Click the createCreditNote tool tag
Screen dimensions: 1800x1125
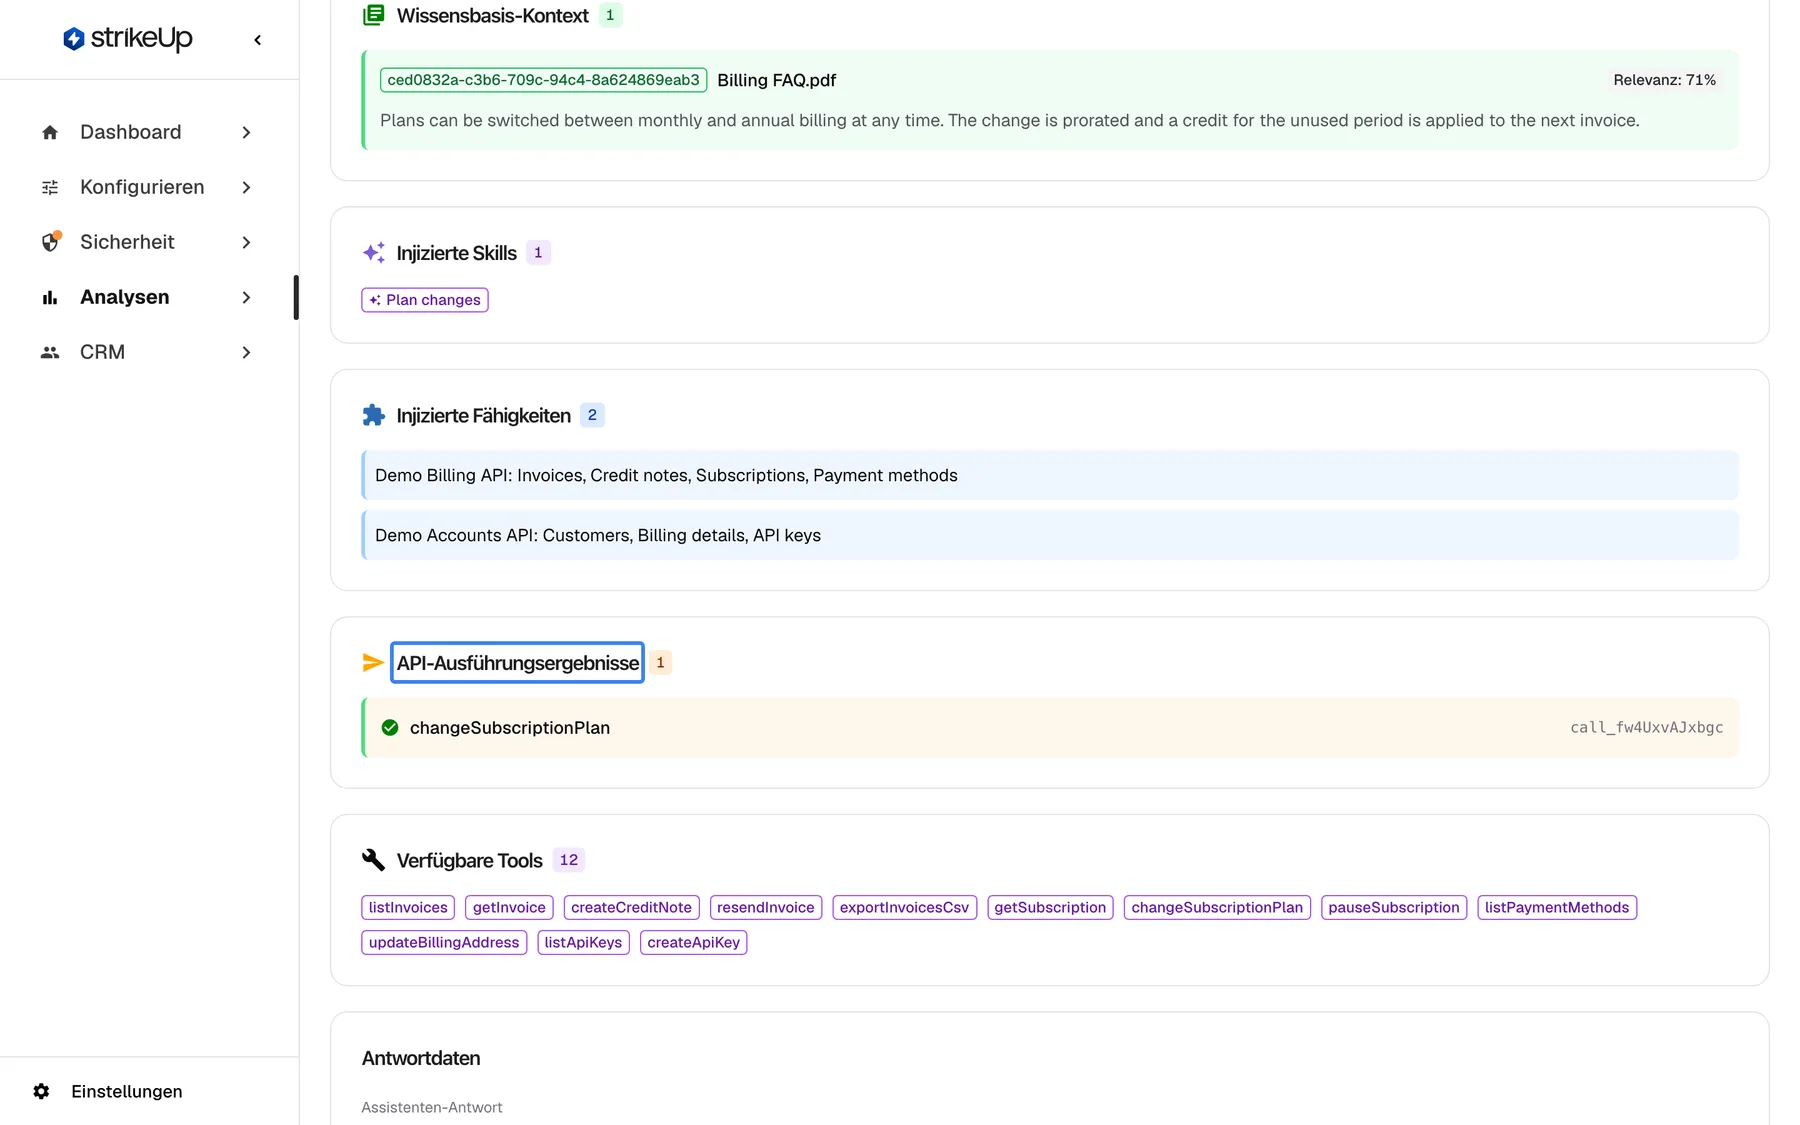631,907
